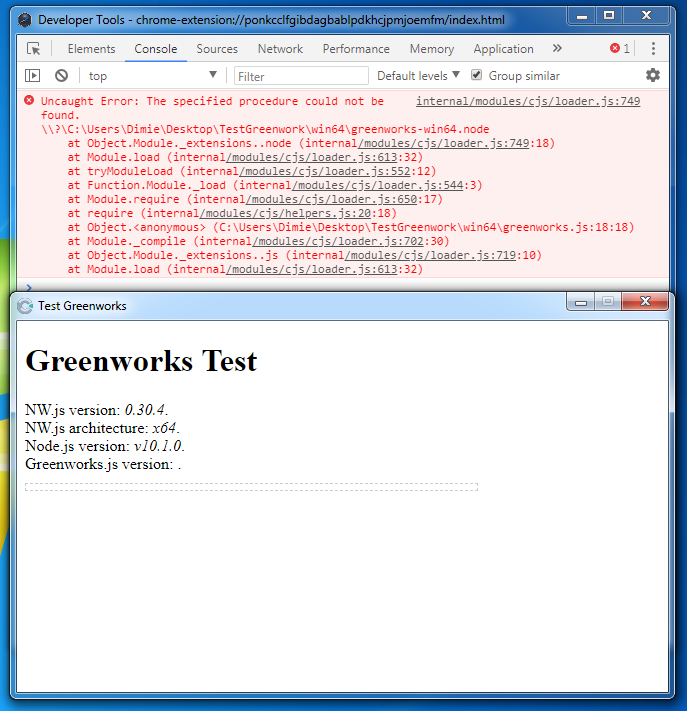This screenshot has height=711, width=687.
Task: Expand more DevTools tabs with chevron
Action: coord(557,48)
